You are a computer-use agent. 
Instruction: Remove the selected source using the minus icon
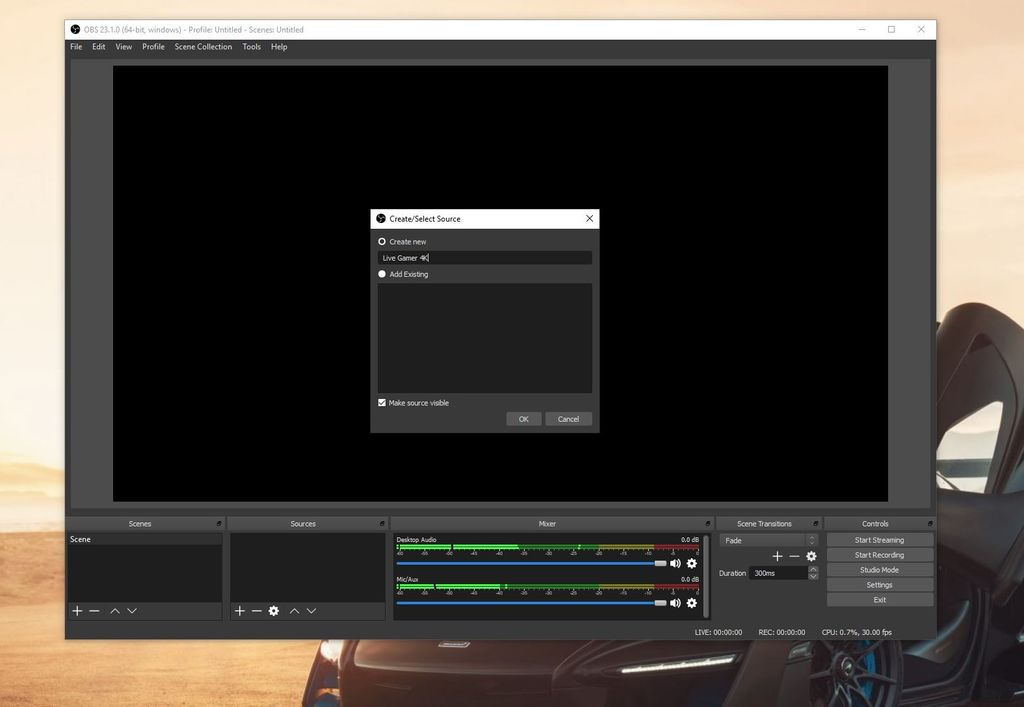[256, 611]
